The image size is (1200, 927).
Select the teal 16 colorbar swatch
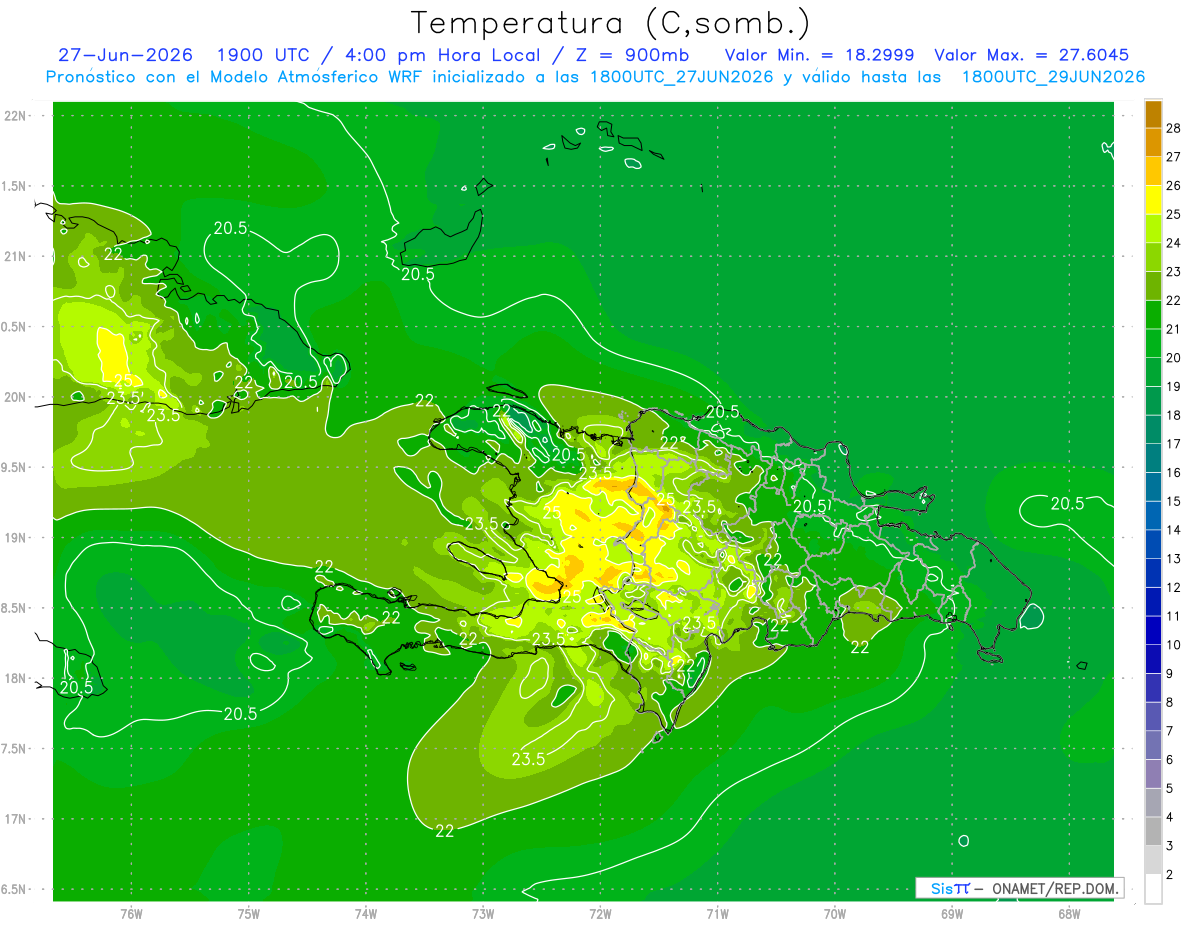tap(1153, 459)
